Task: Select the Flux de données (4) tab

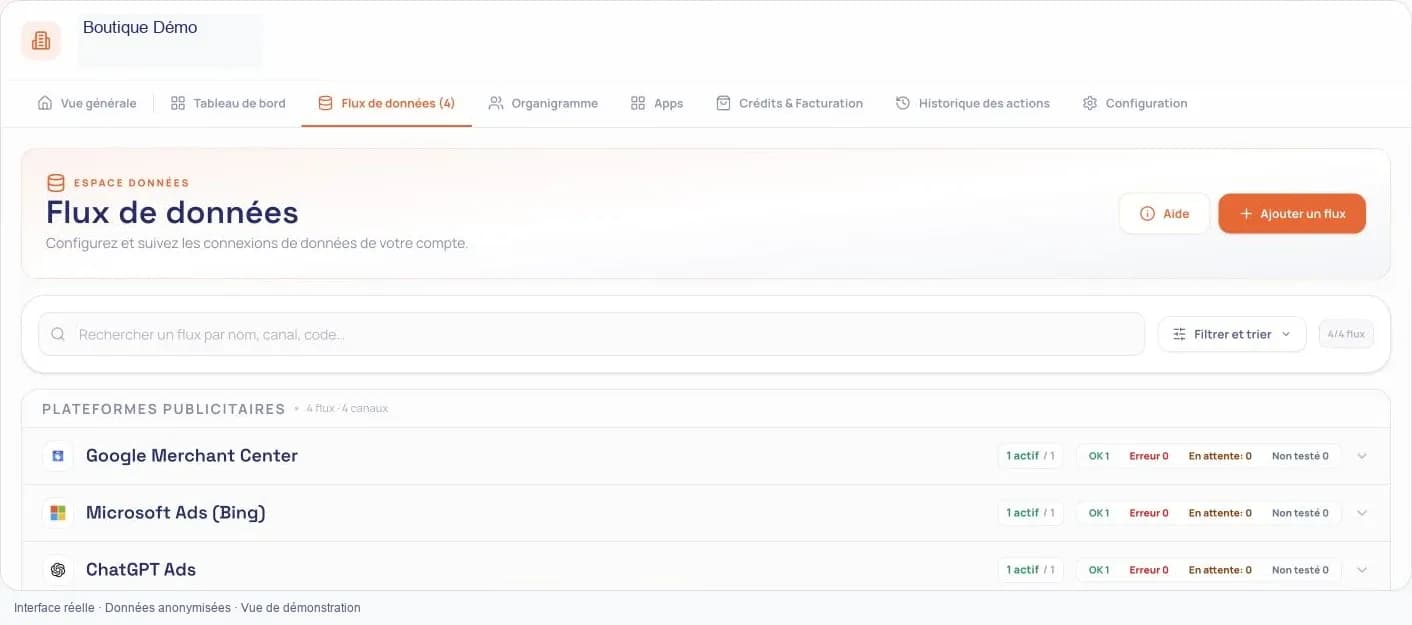Action: pyautogui.click(x=386, y=103)
